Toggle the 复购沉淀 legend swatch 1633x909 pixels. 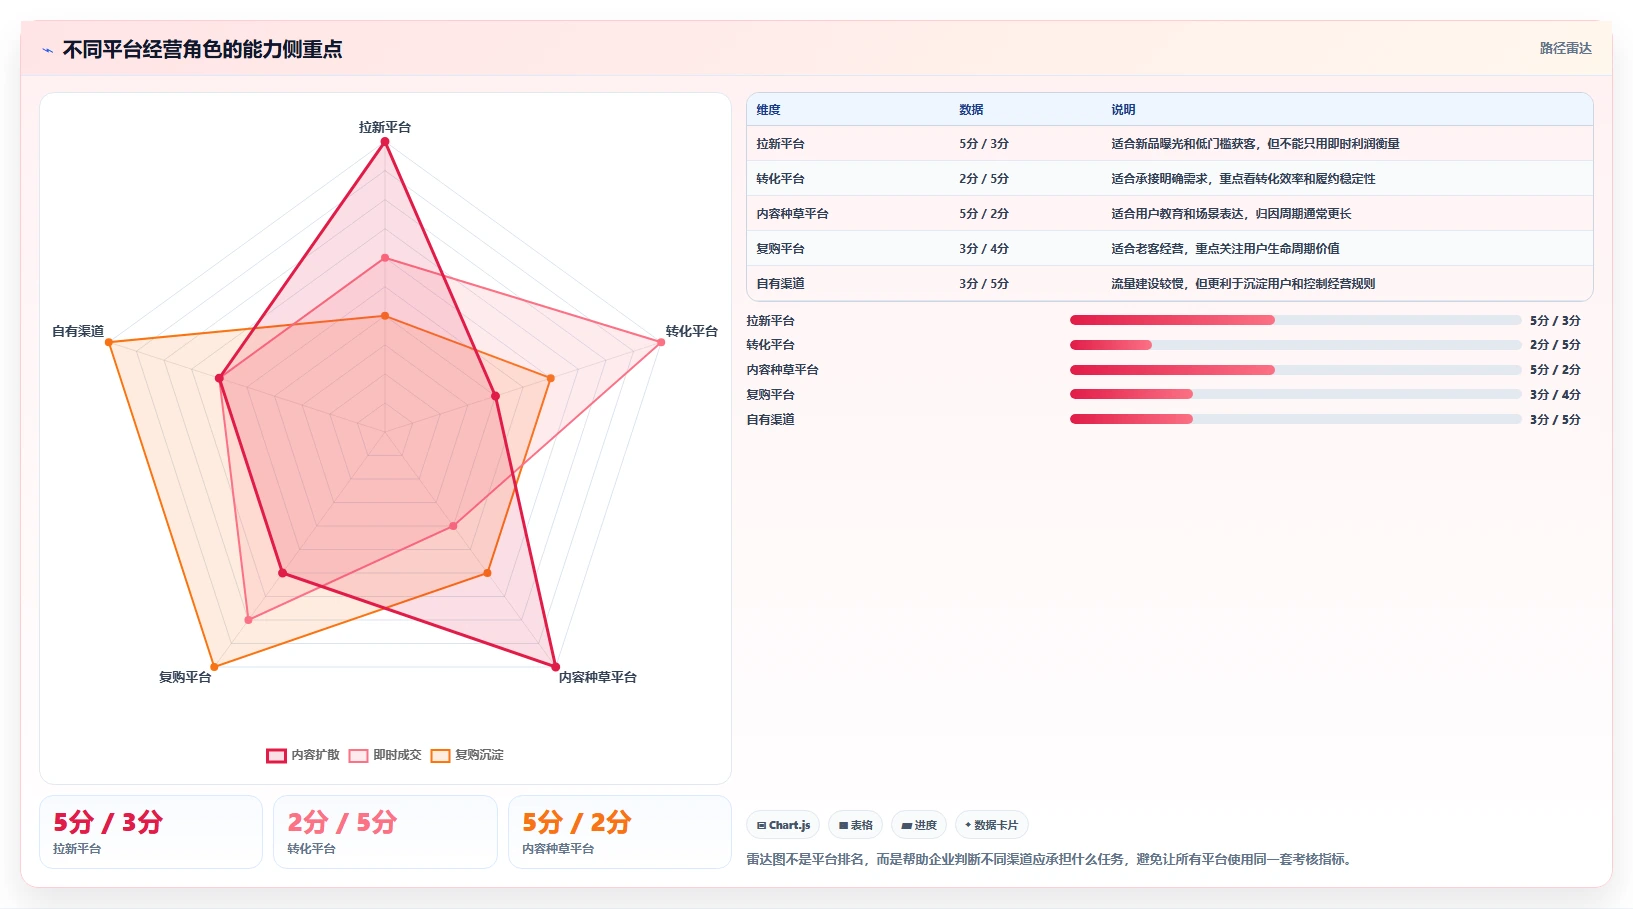tap(440, 755)
